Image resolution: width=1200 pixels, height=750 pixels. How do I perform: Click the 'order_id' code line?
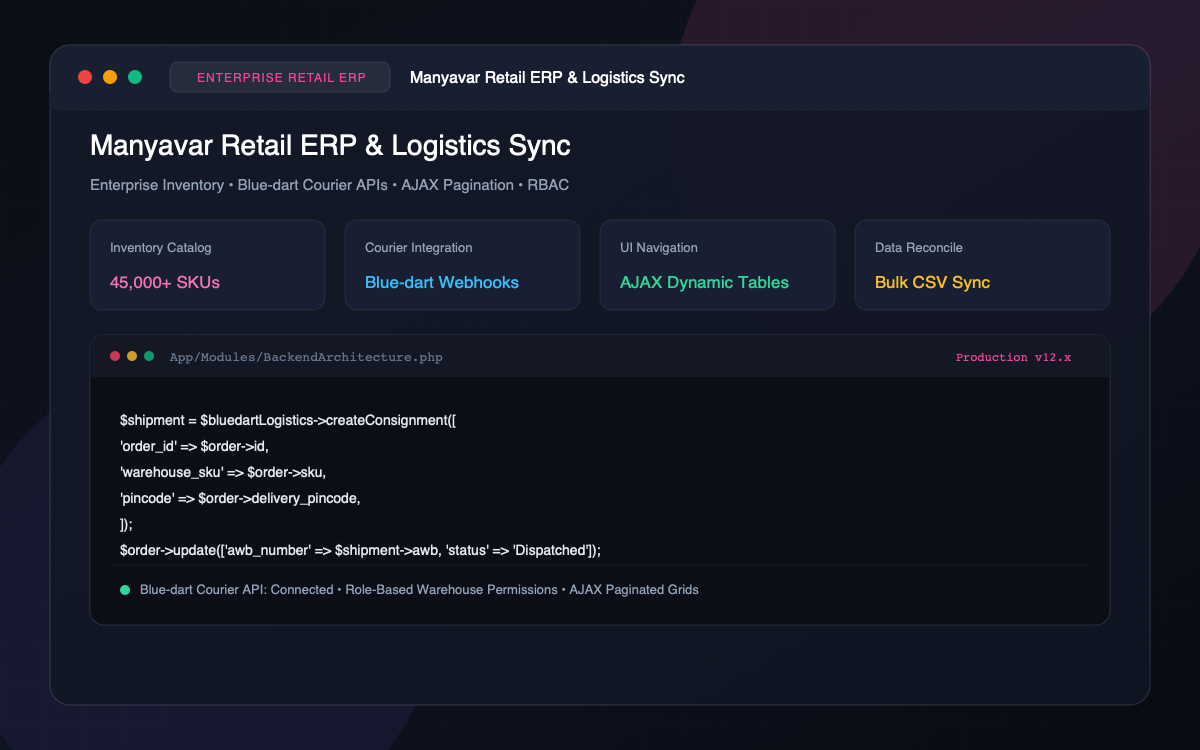pos(194,446)
